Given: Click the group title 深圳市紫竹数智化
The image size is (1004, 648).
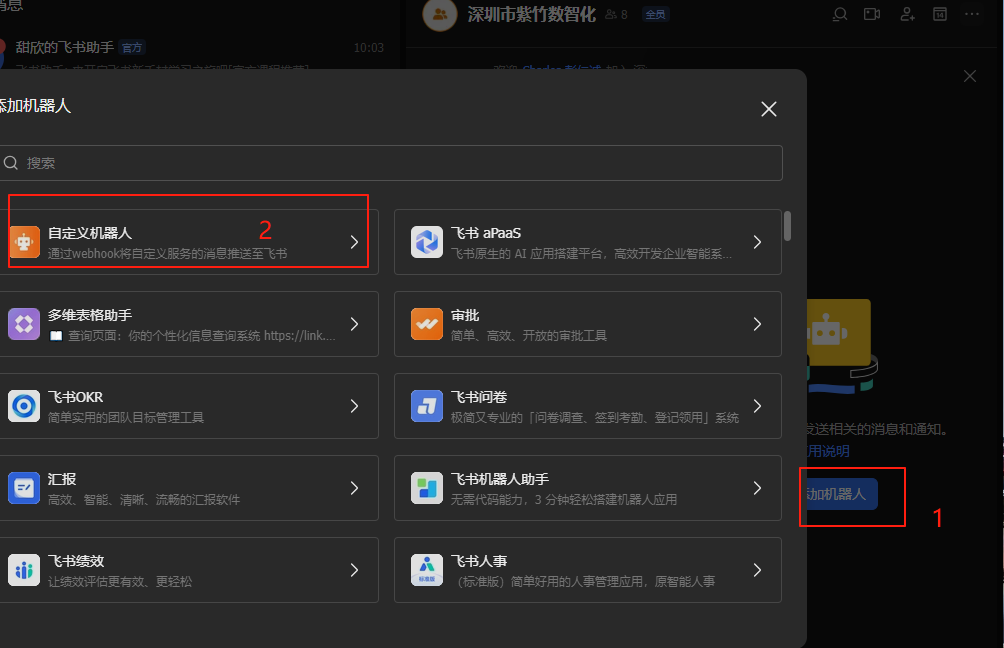Looking at the screenshot, I should (531, 14).
